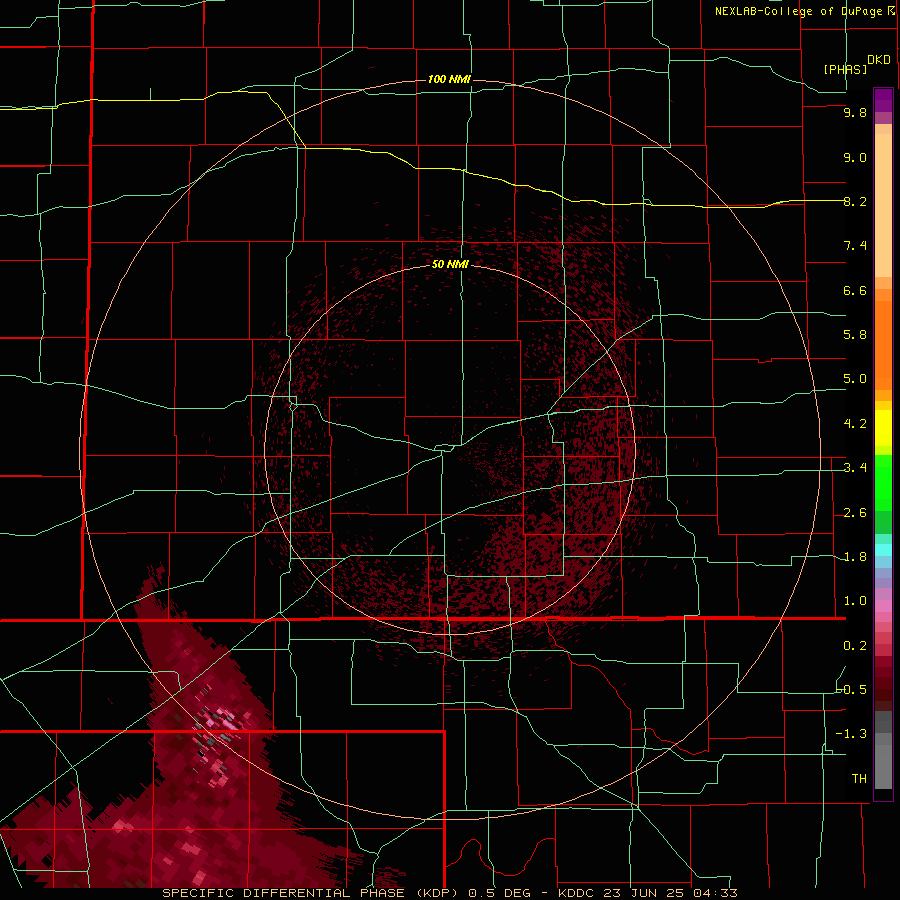The image size is (900, 900).
Task: Click the 0.5 DEG elevation text in caption
Action: [x=500, y=893]
